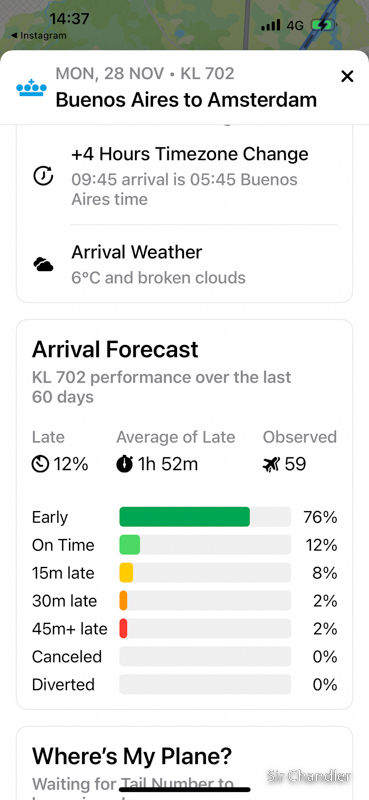
Task: Tap the KLM crown airline logo
Action: (x=32, y=87)
